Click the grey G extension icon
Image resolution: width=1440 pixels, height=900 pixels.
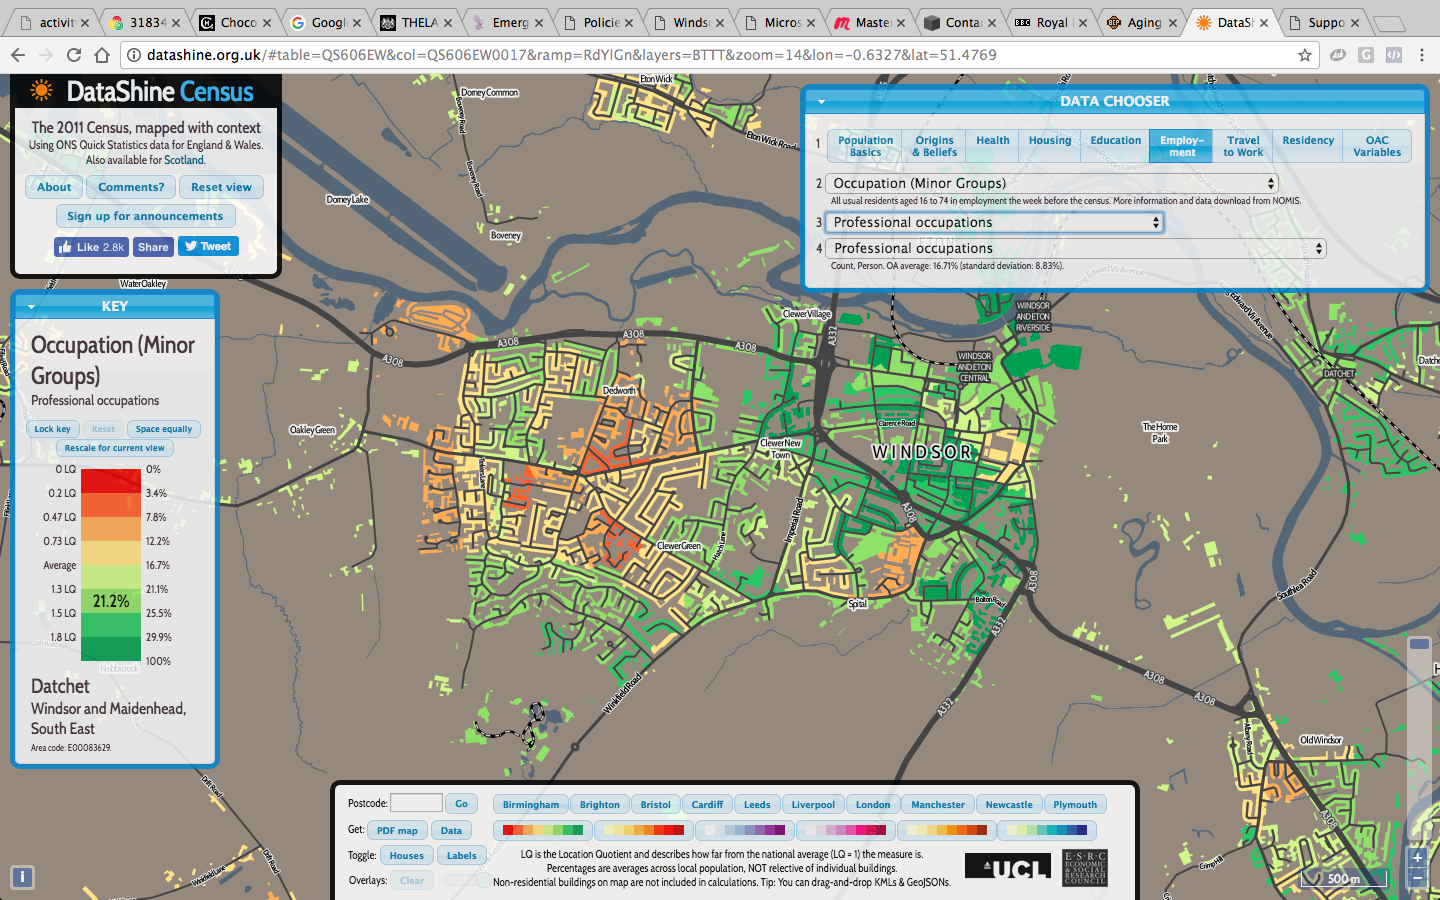(x=1366, y=55)
